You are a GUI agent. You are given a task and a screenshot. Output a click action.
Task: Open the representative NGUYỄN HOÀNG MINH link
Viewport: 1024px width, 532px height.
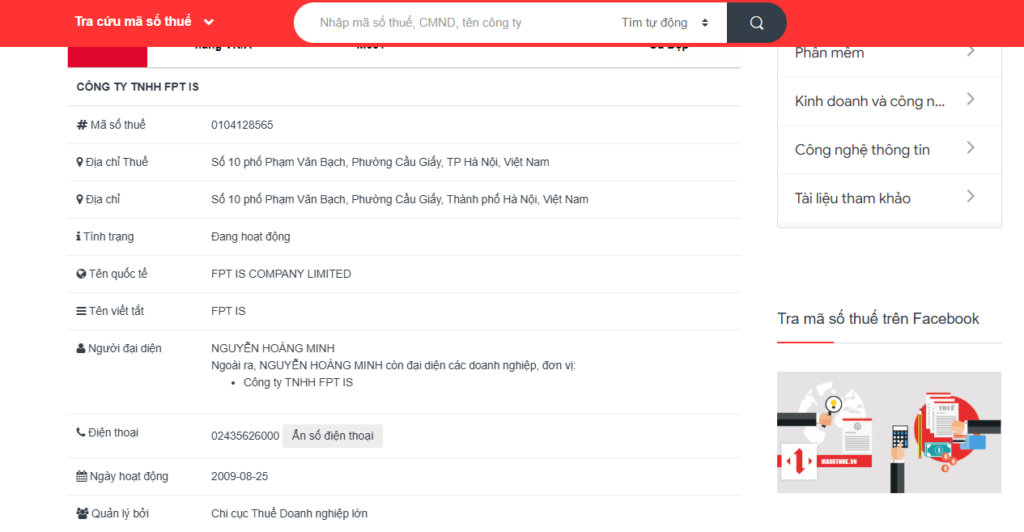point(272,348)
